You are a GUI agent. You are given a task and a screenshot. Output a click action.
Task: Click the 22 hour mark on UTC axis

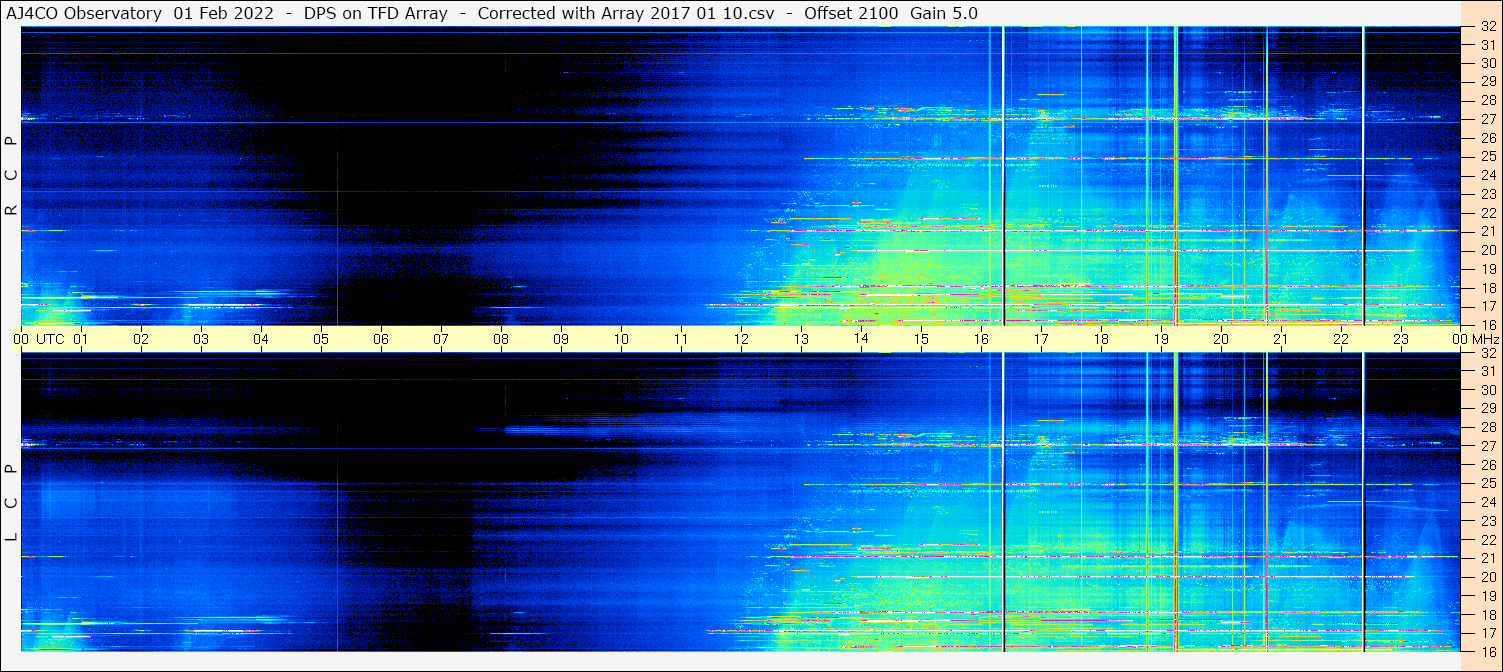(x=1341, y=339)
